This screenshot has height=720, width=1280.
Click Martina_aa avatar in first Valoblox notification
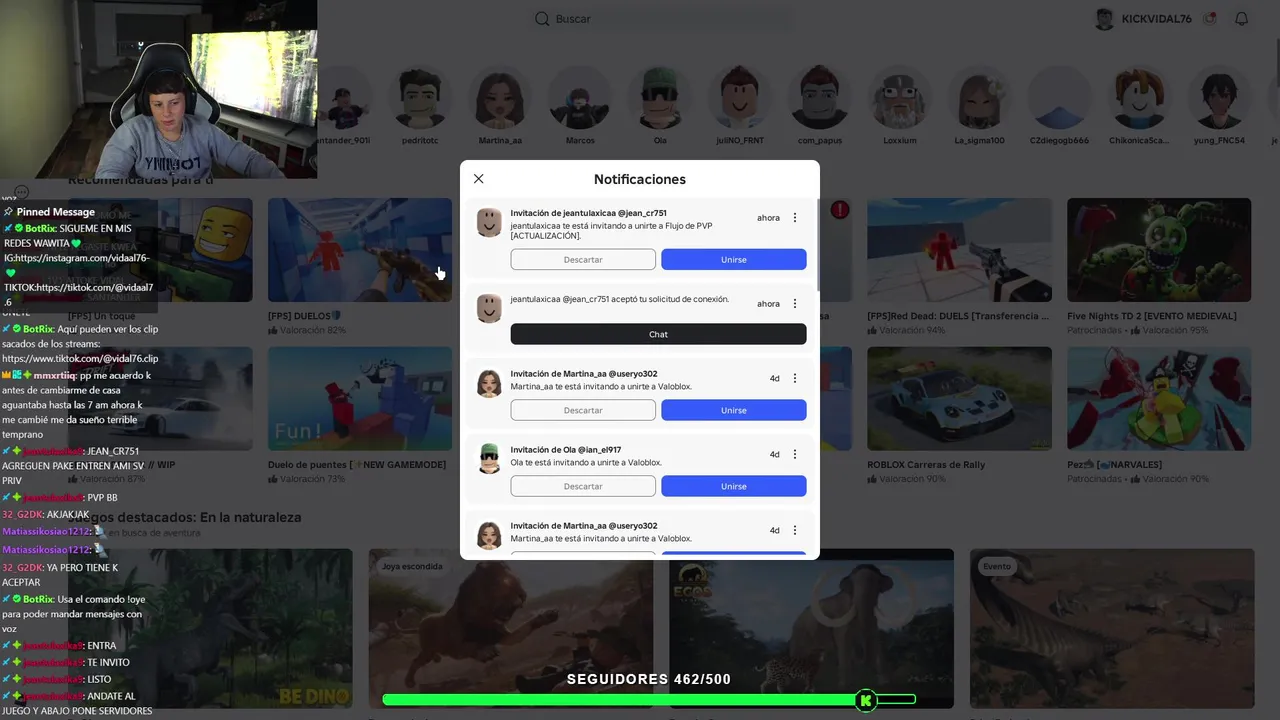click(x=489, y=383)
